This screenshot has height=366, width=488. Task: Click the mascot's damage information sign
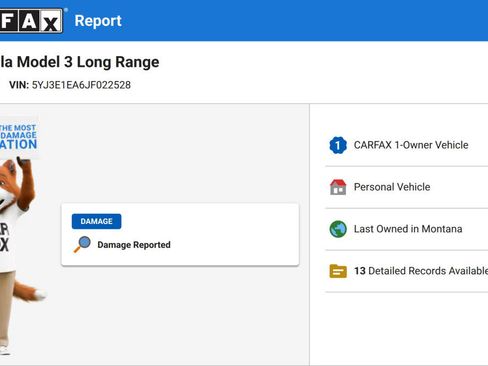19,137
